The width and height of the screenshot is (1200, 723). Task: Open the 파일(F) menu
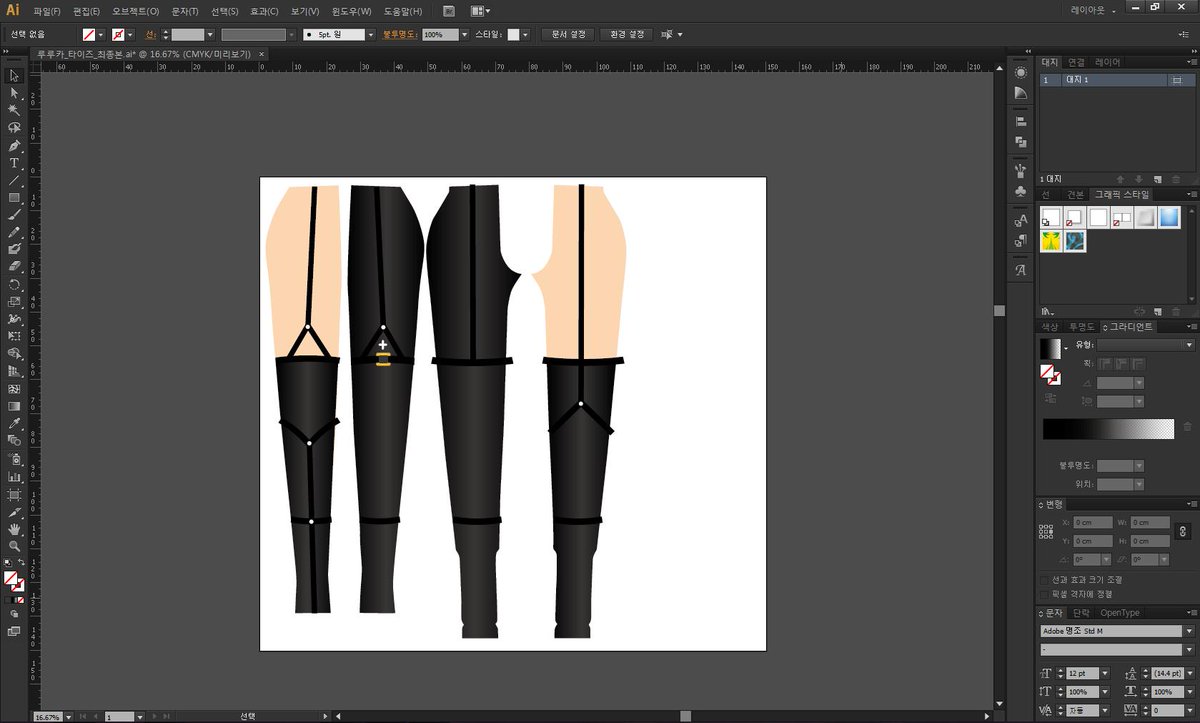[x=46, y=11]
